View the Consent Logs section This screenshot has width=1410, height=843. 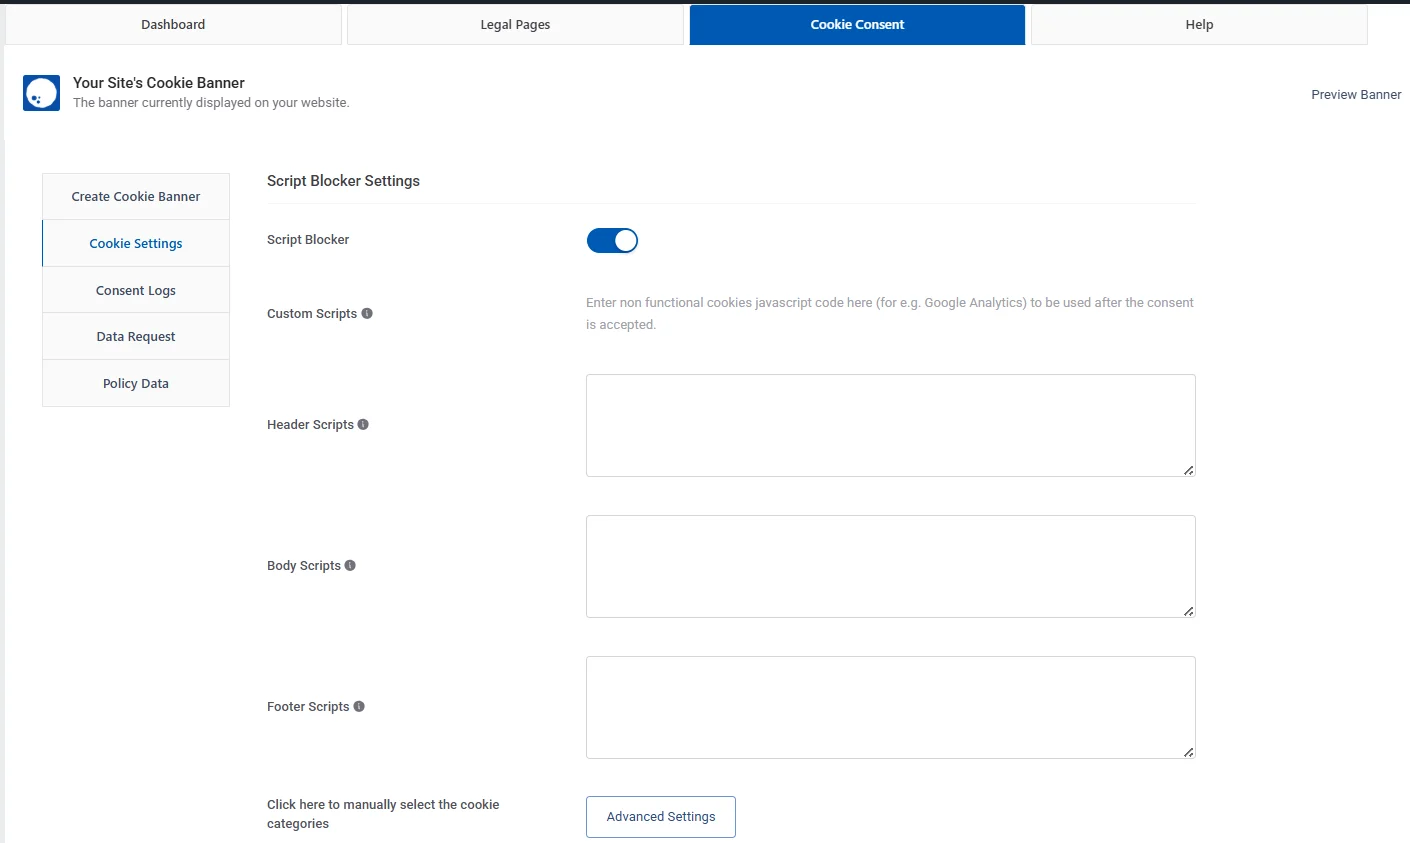pyautogui.click(x=135, y=289)
